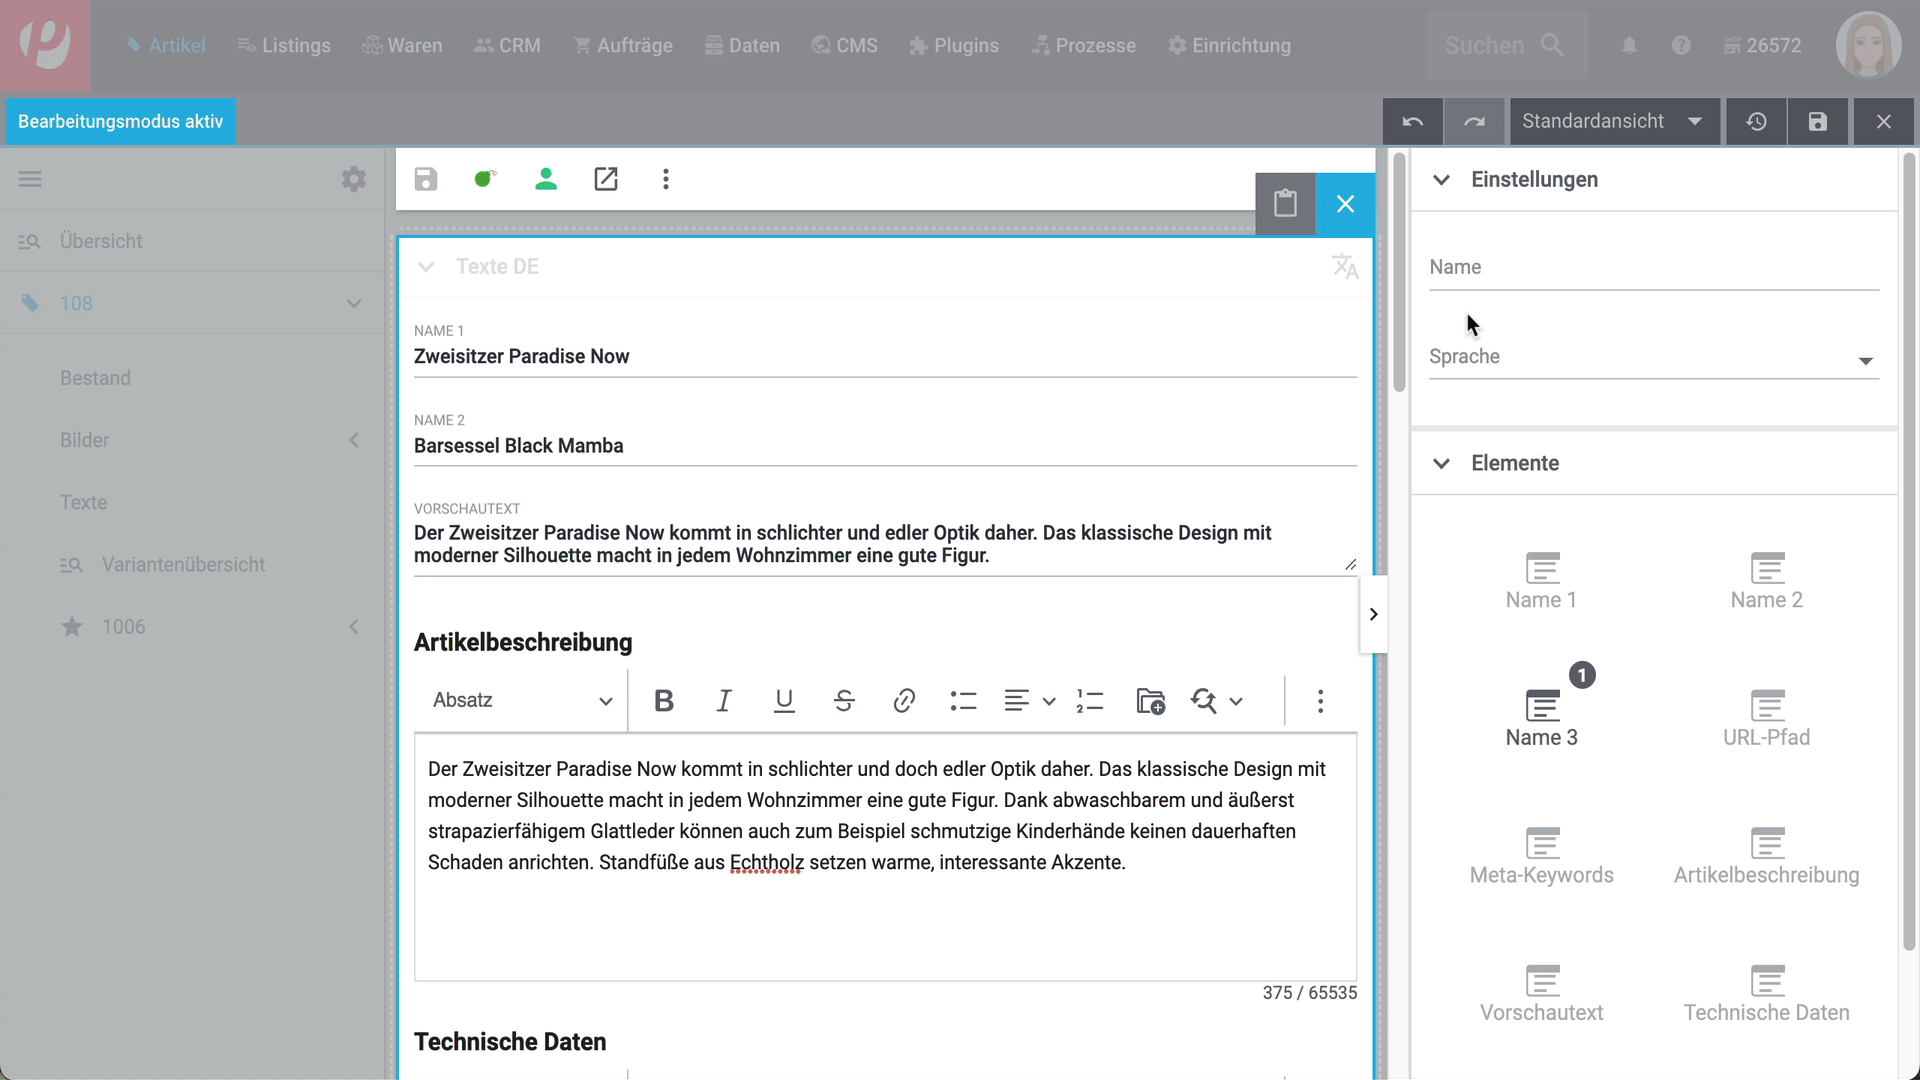Open the Aufträge menu
This screenshot has height=1080, width=1920.
(623, 46)
